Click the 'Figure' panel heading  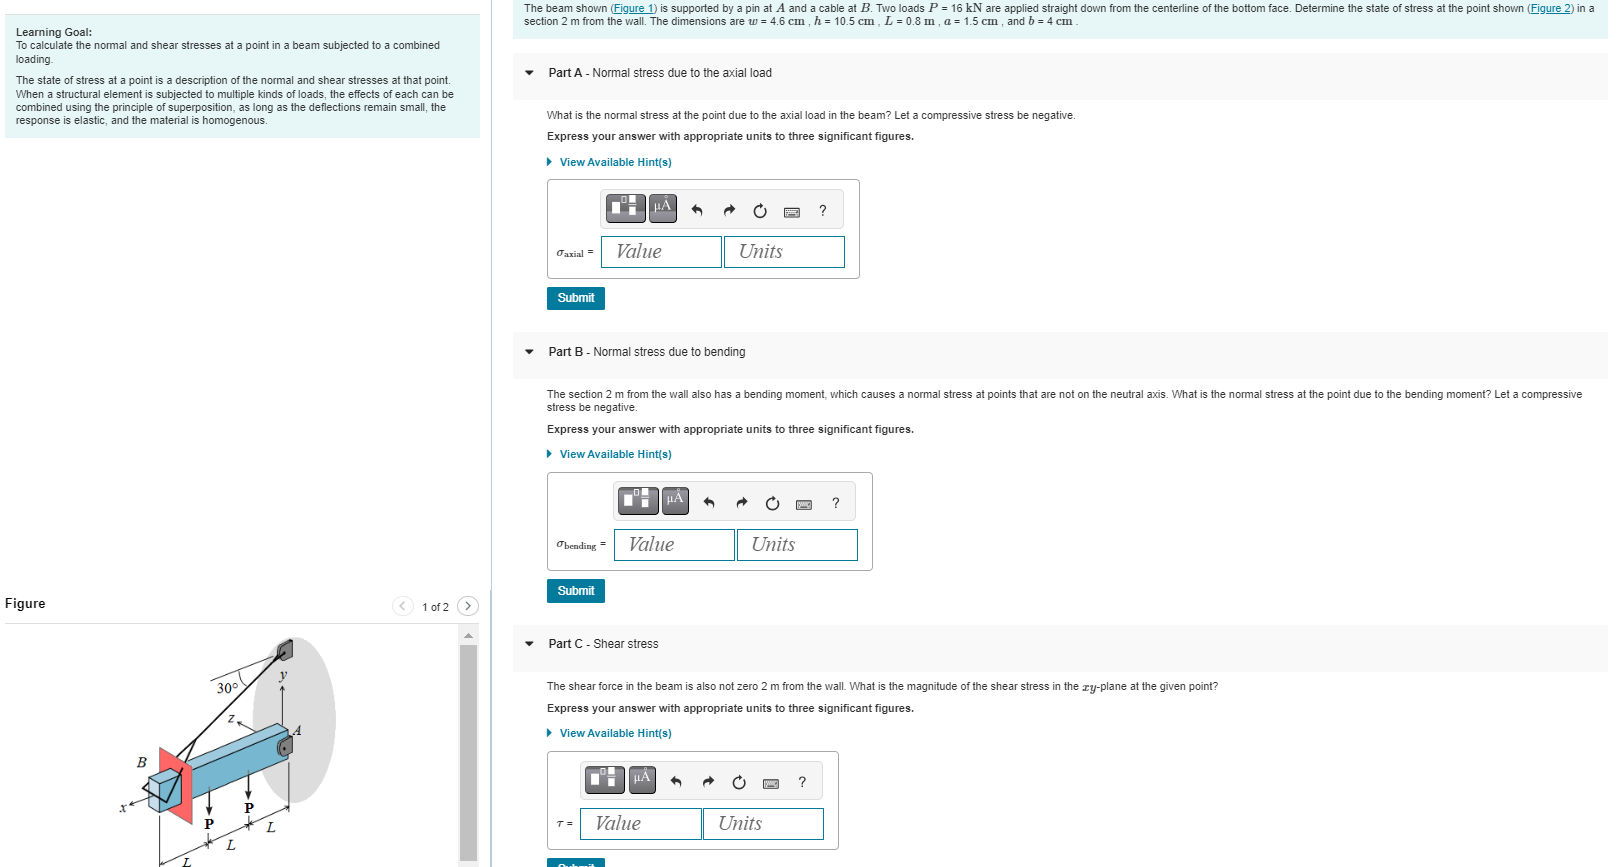pos(25,603)
